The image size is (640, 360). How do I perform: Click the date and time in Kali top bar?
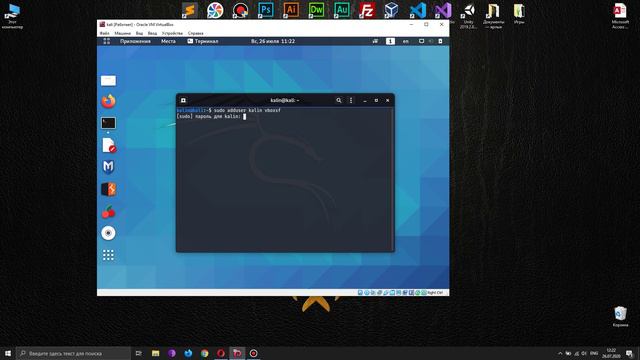[x=273, y=41]
